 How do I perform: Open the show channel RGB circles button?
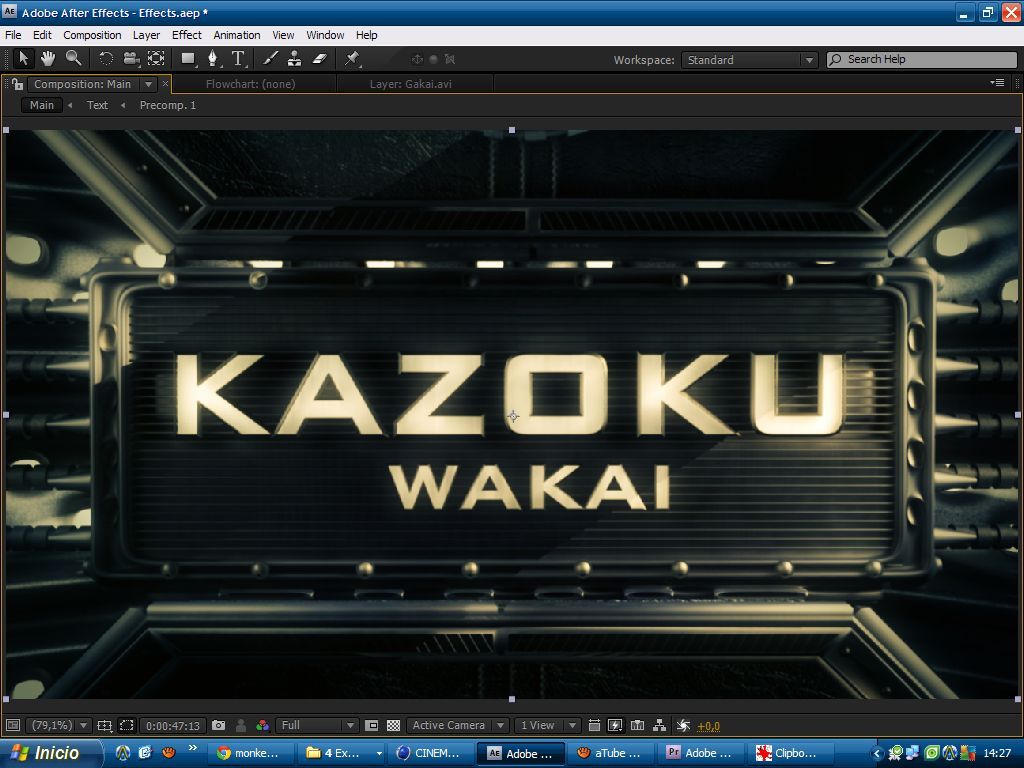coord(263,726)
